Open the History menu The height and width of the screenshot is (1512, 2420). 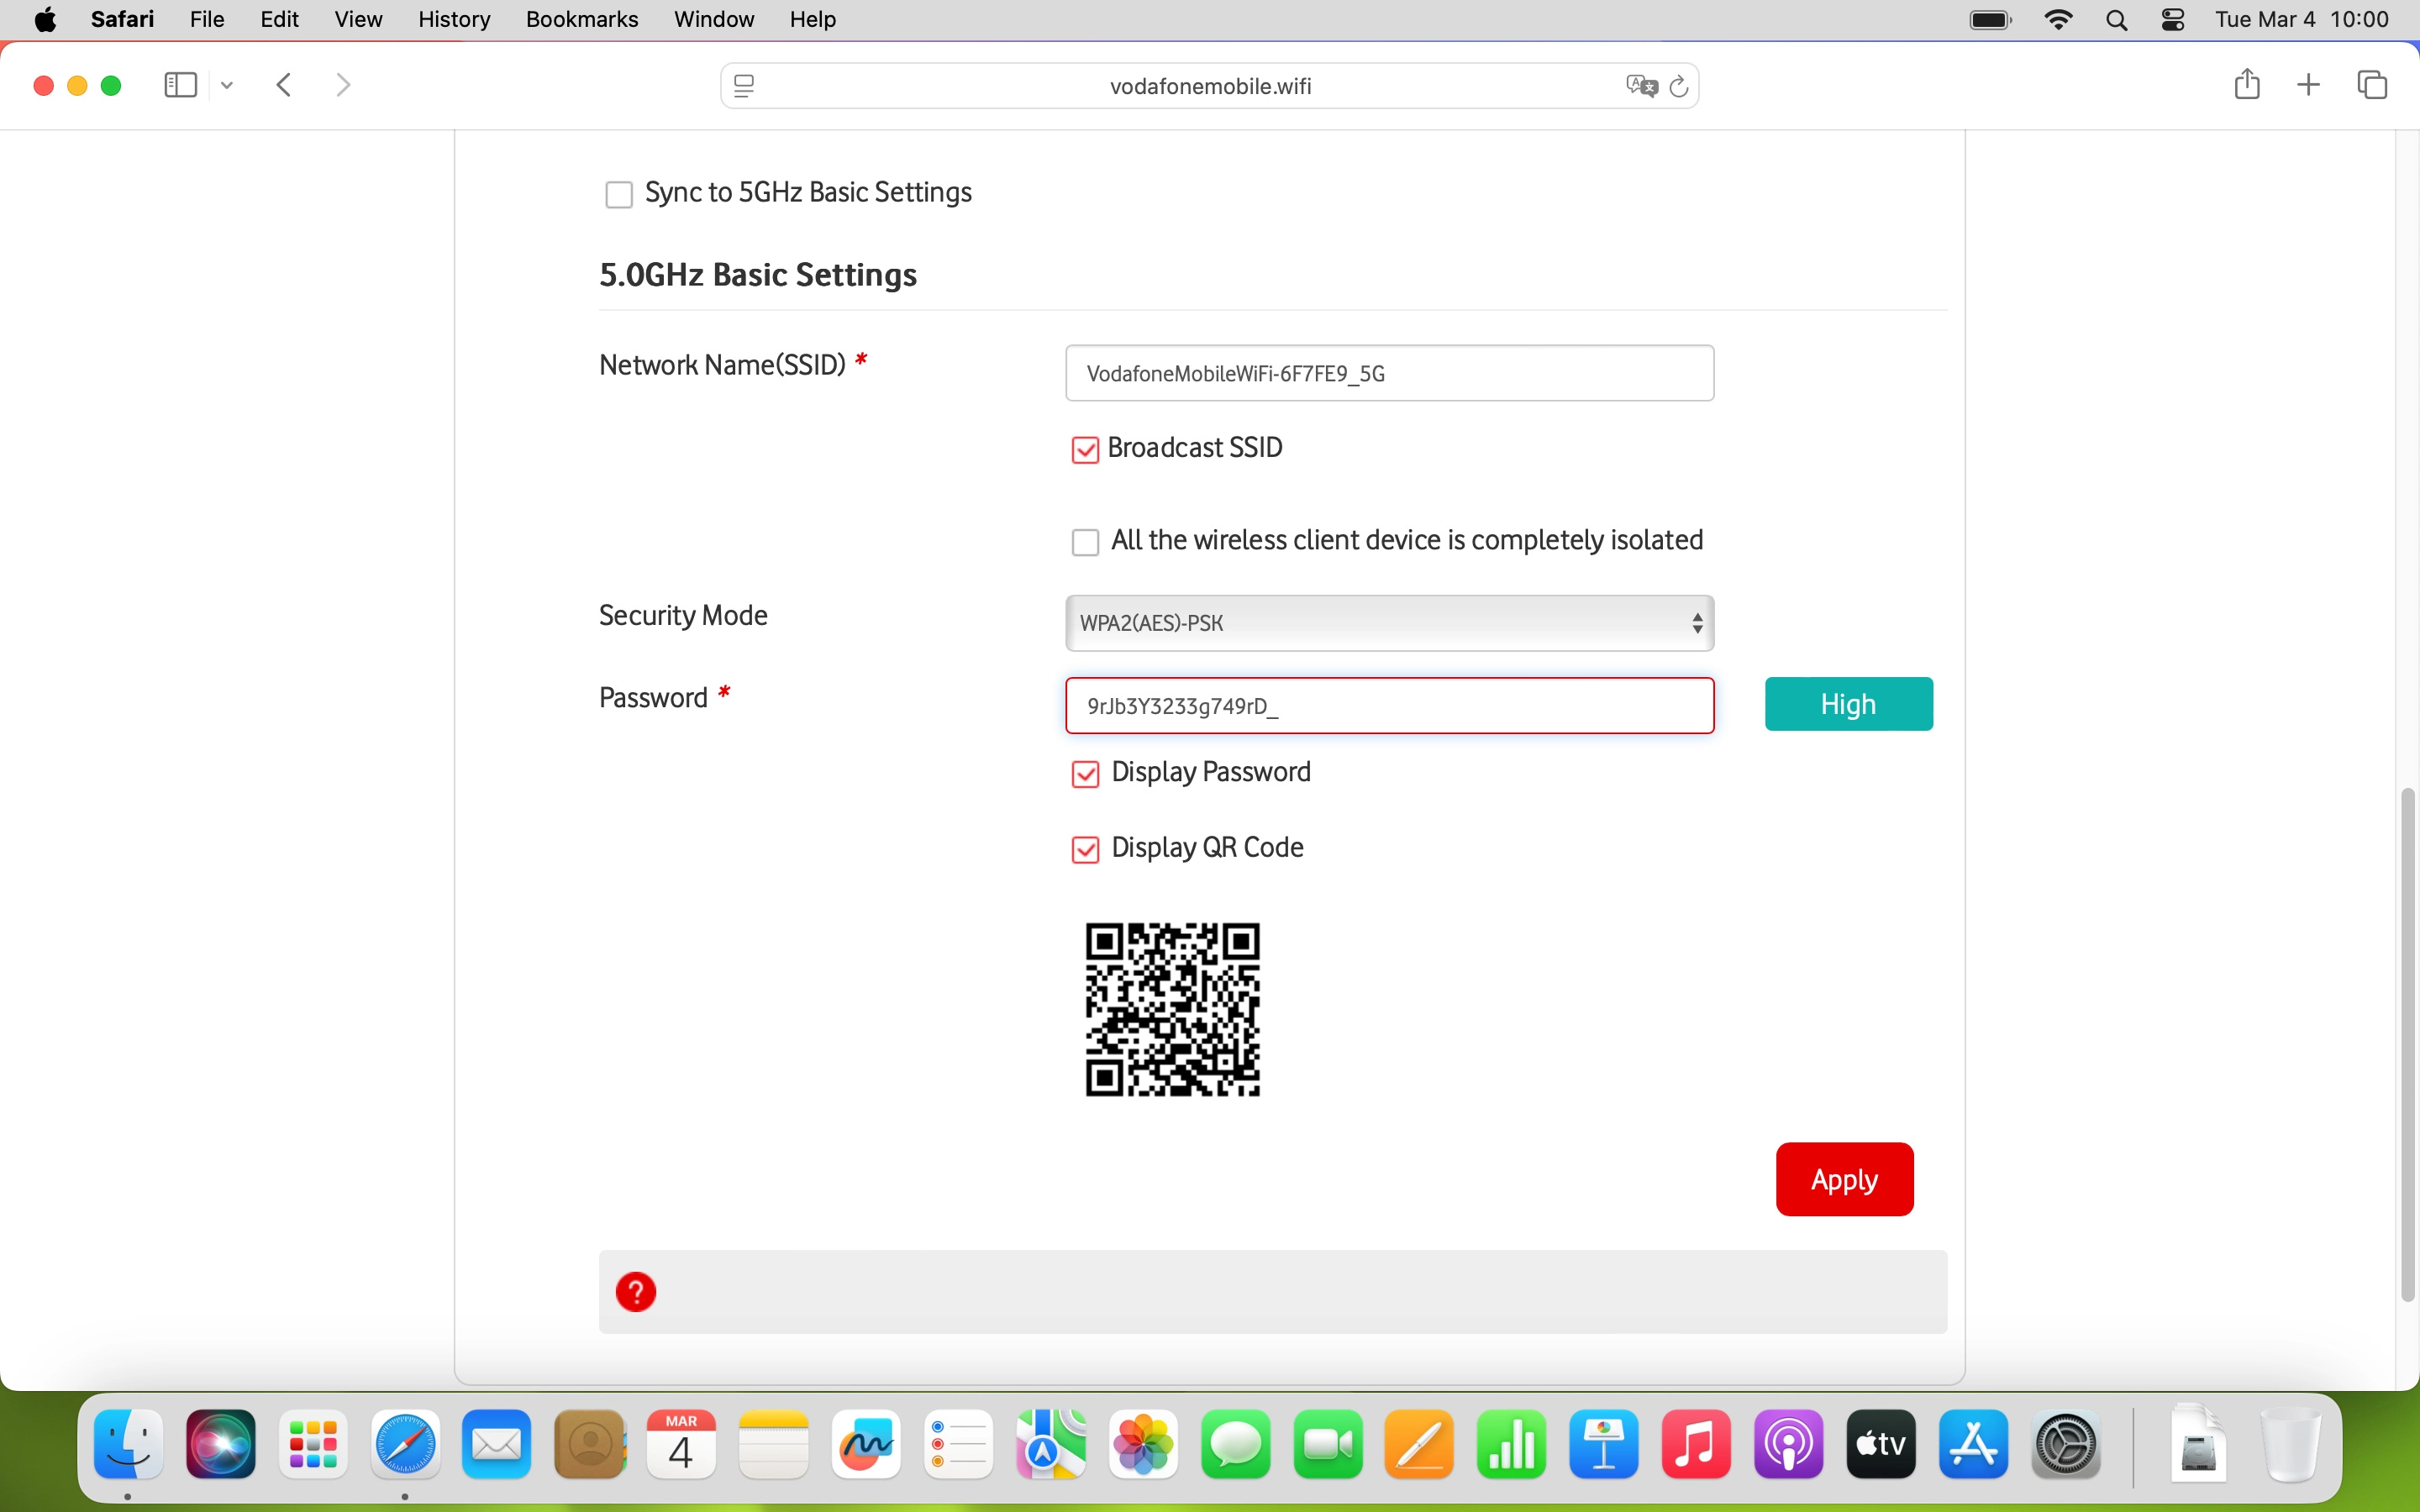pyautogui.click(x=454, y=19)
